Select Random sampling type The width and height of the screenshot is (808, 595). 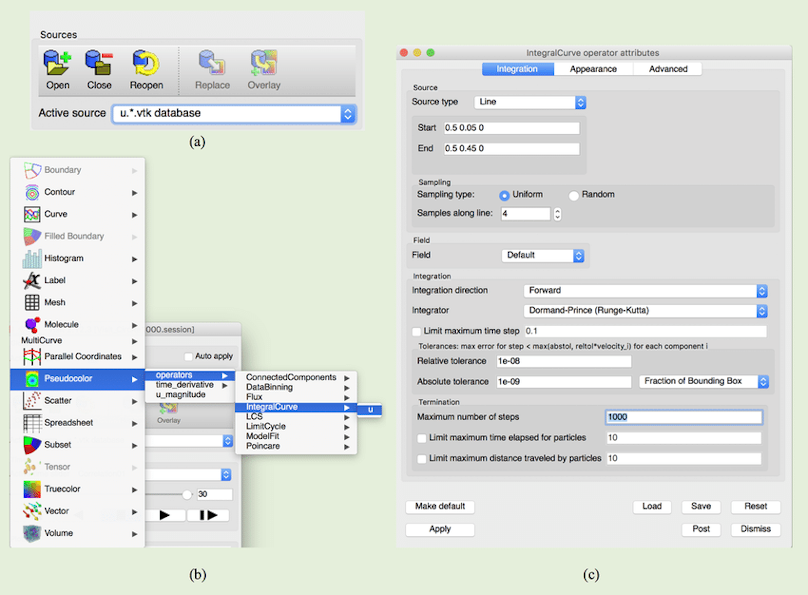point(574,195)
